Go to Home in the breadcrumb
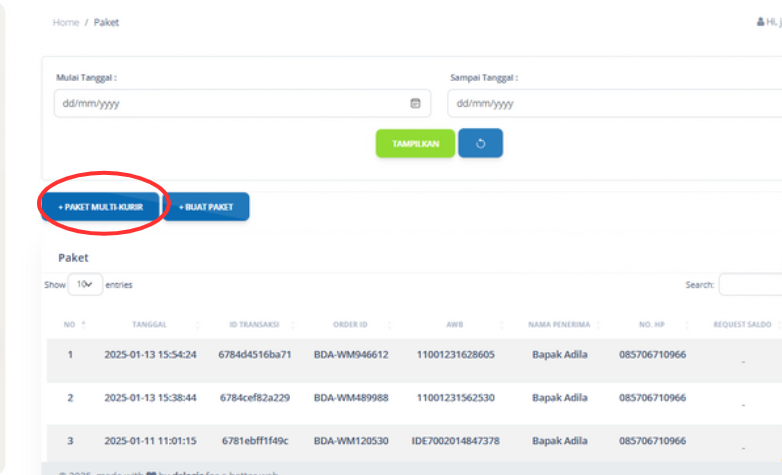The height and width of the screenshot is (475, 782). point(65,22)
